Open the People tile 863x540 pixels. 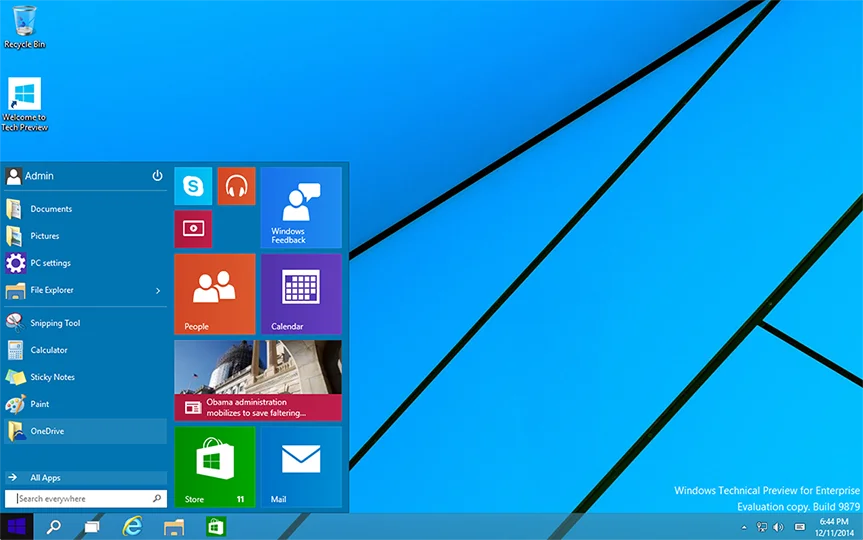(x=215, y=294)
